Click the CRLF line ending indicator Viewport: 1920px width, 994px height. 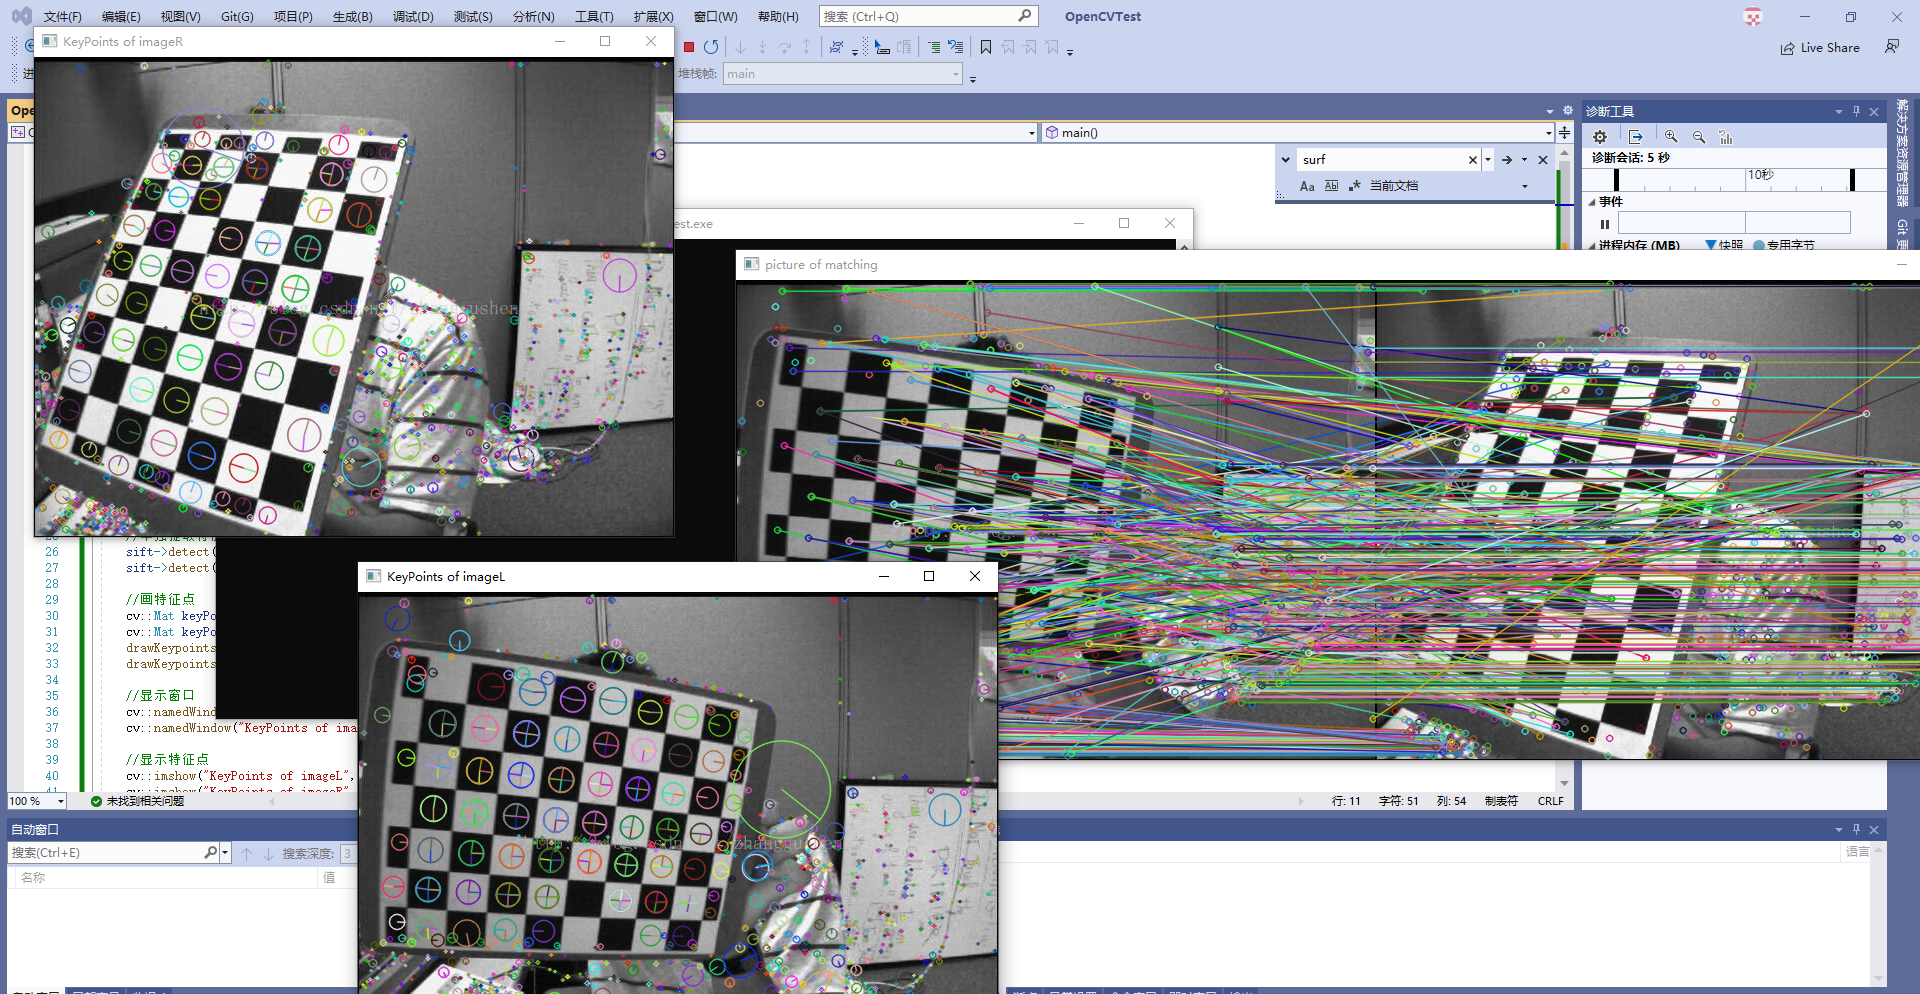pyautogui.click(x=1550, y=801)
